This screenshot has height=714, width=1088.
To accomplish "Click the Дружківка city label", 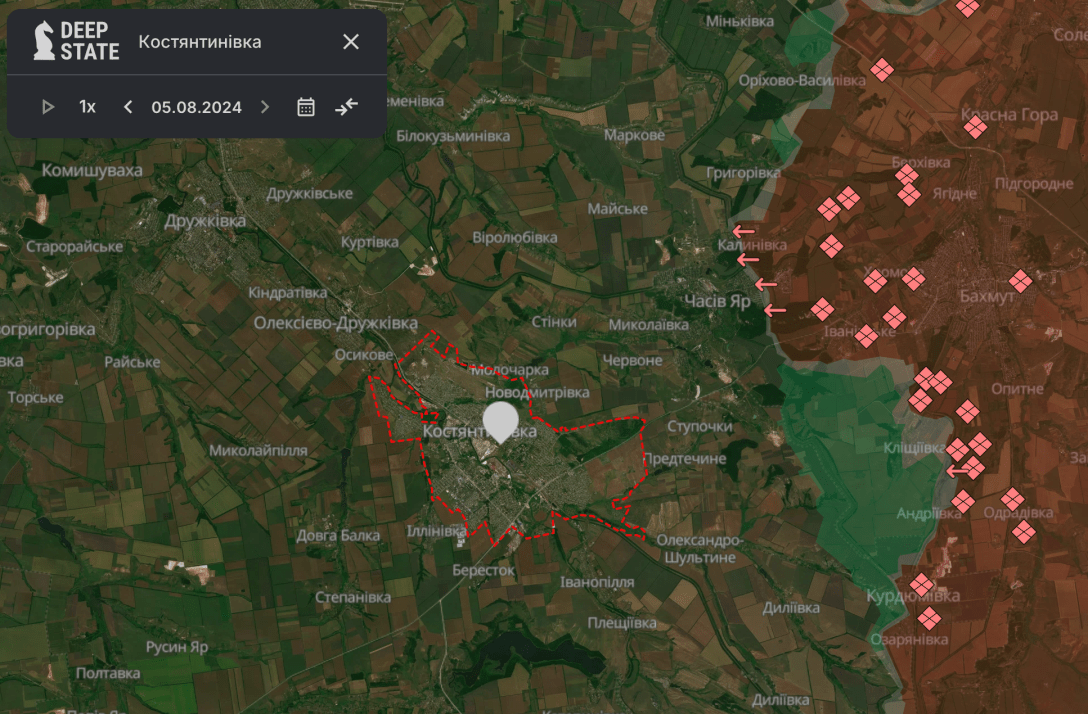I will tap(205, 221).
